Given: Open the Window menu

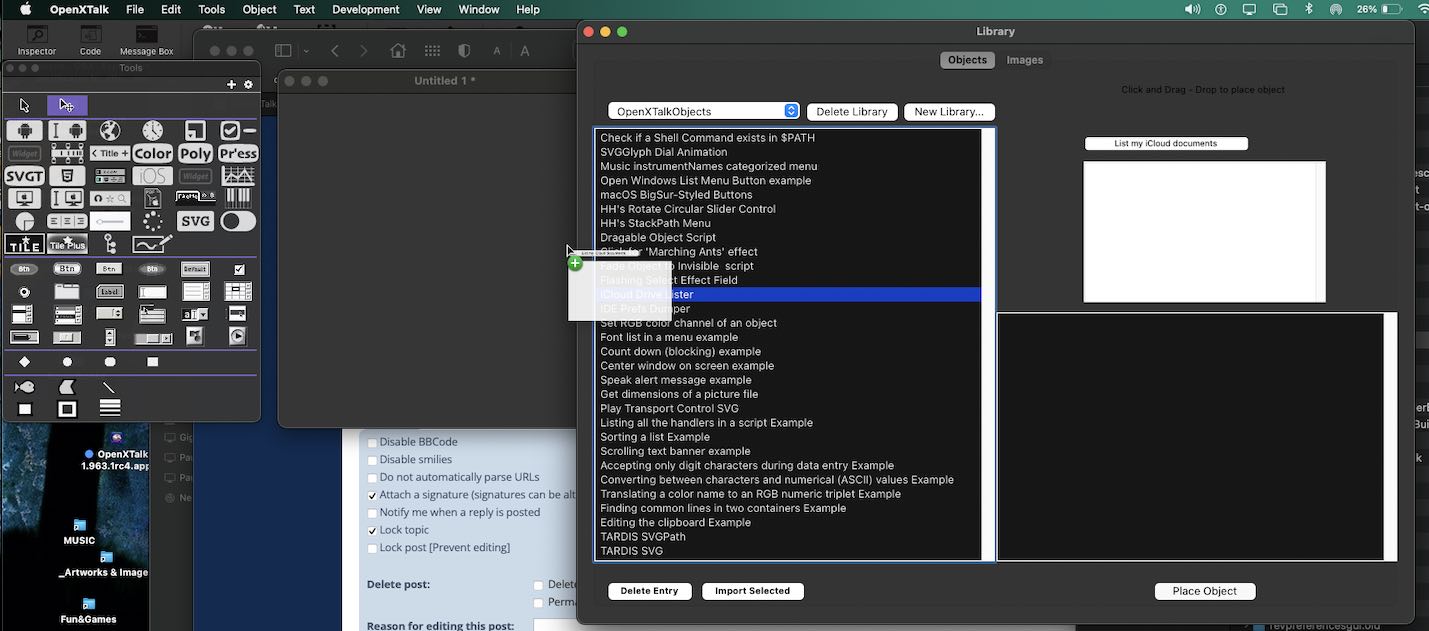Looking at the screenshot, I should point(479,10).
